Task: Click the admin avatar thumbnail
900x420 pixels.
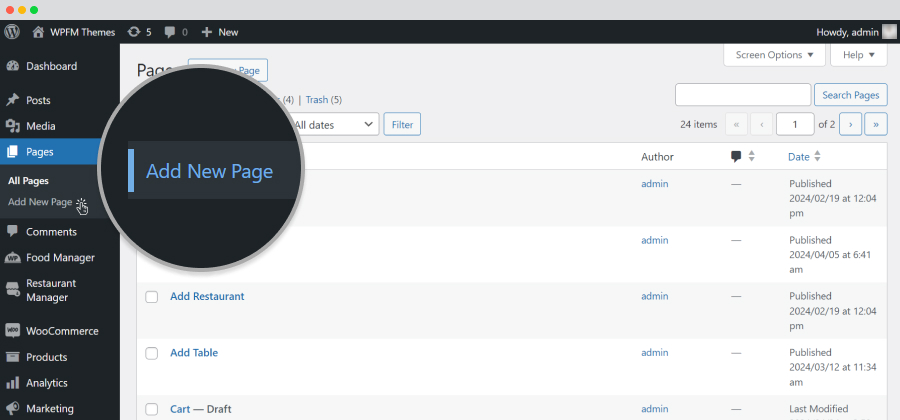Action: (x=889, y=32)
